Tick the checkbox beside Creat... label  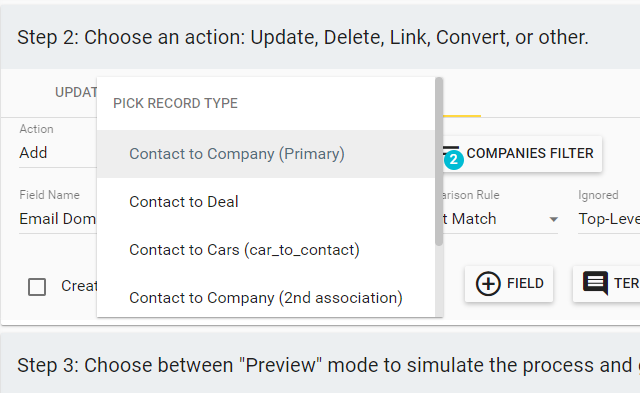37,286
